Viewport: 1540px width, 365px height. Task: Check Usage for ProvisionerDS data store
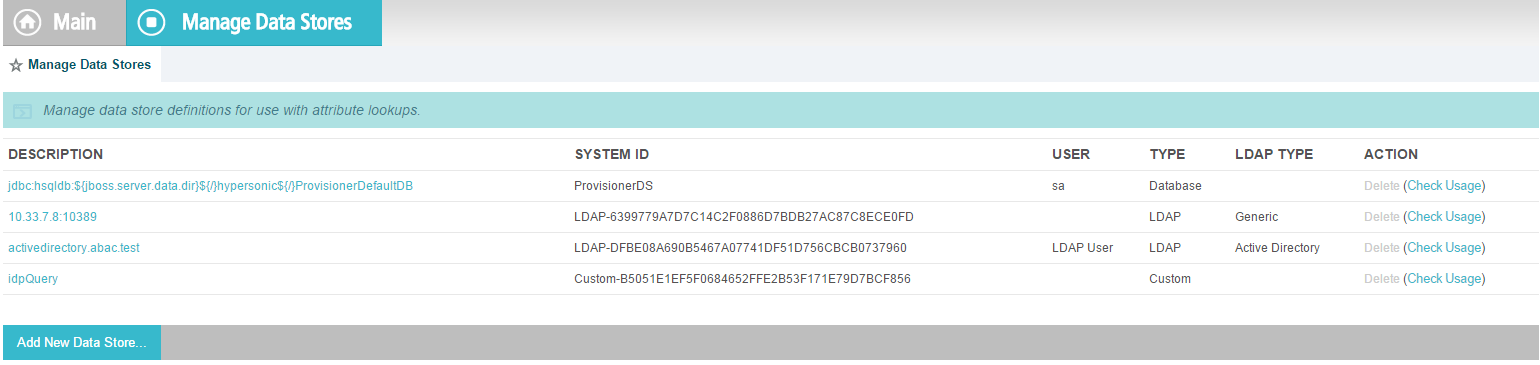pyautogui.click(x=1444, y=186)
